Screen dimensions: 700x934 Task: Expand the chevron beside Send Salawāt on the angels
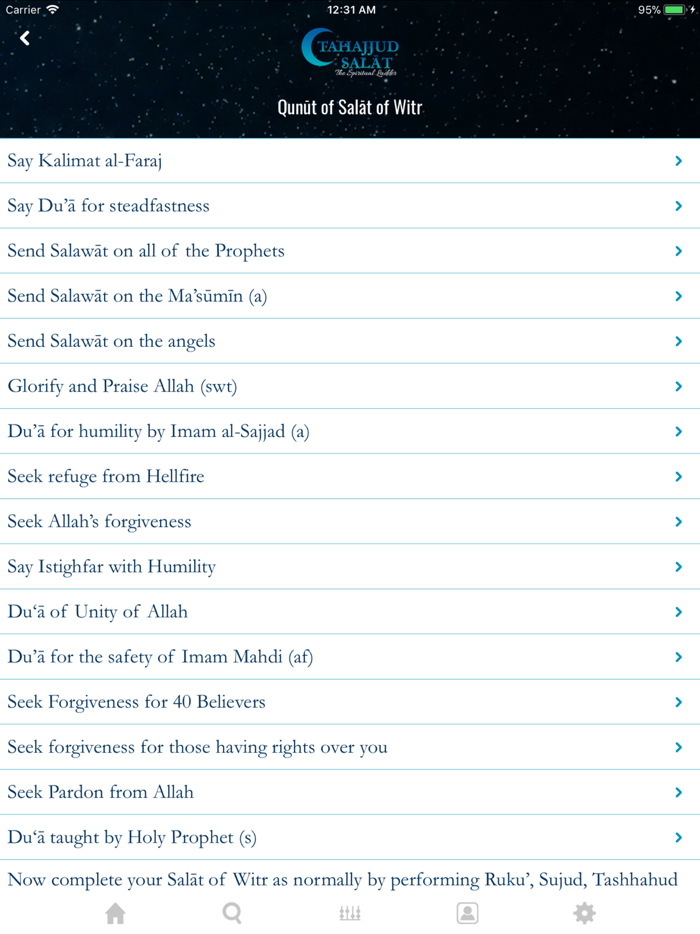tap(678, 340)
